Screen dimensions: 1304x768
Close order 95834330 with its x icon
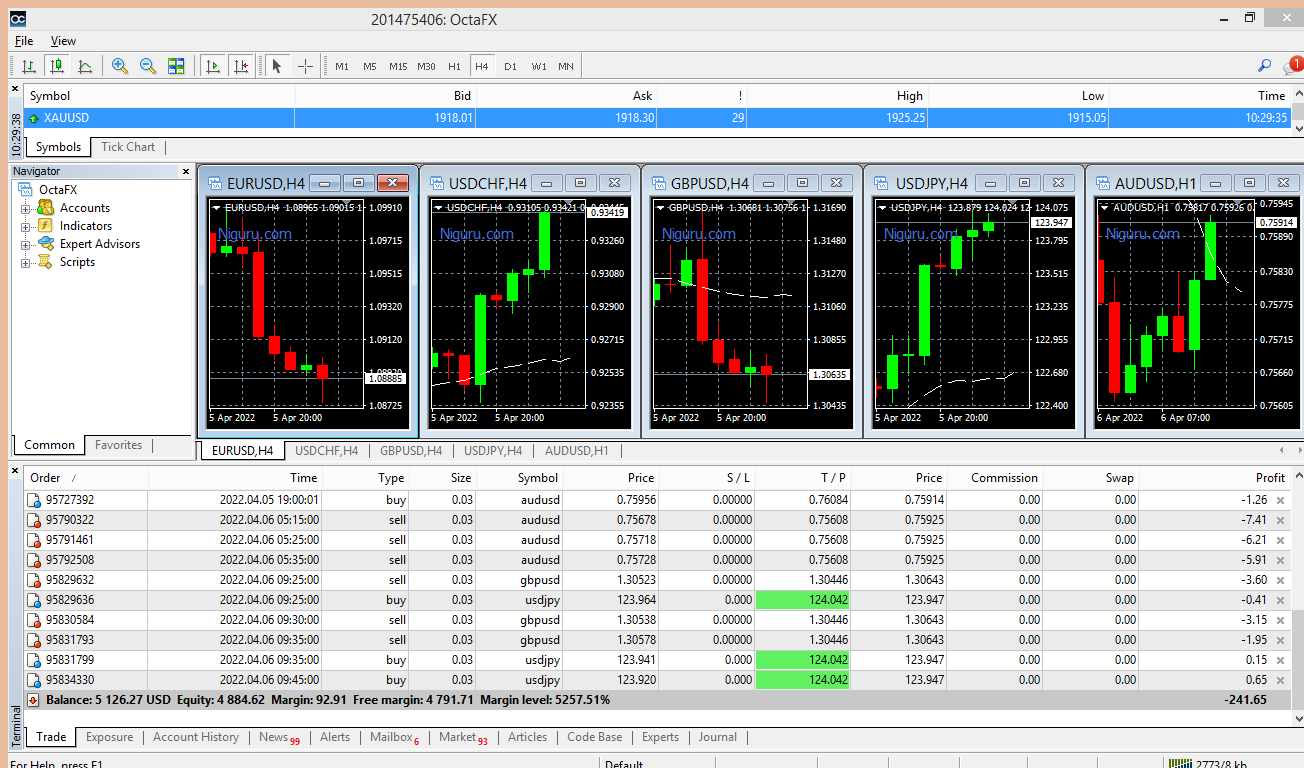1280,680
